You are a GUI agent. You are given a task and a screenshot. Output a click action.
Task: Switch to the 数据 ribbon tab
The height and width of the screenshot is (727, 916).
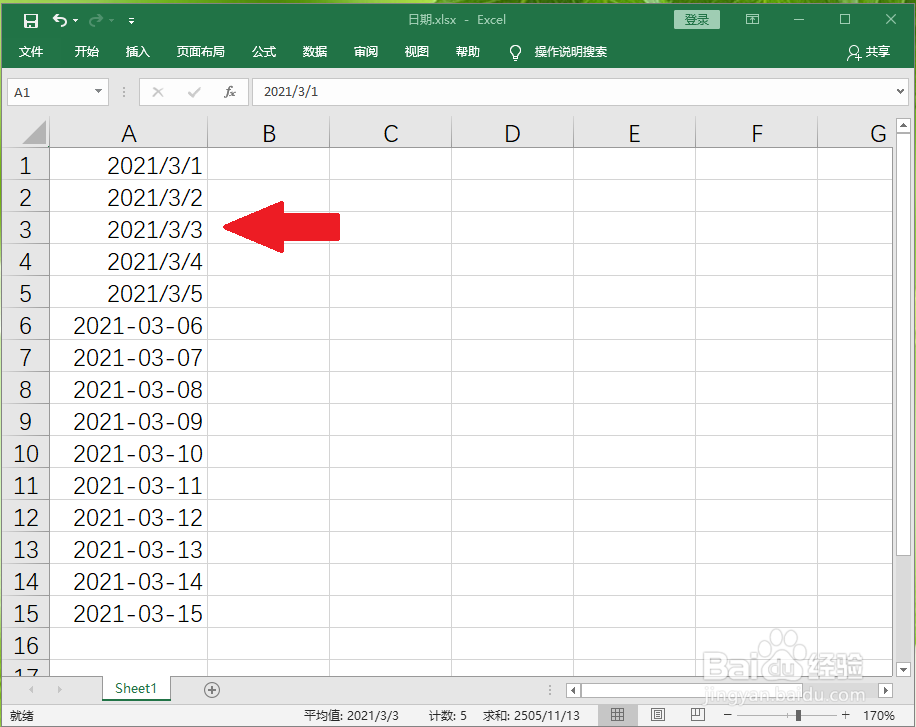[x=315, y=52]
